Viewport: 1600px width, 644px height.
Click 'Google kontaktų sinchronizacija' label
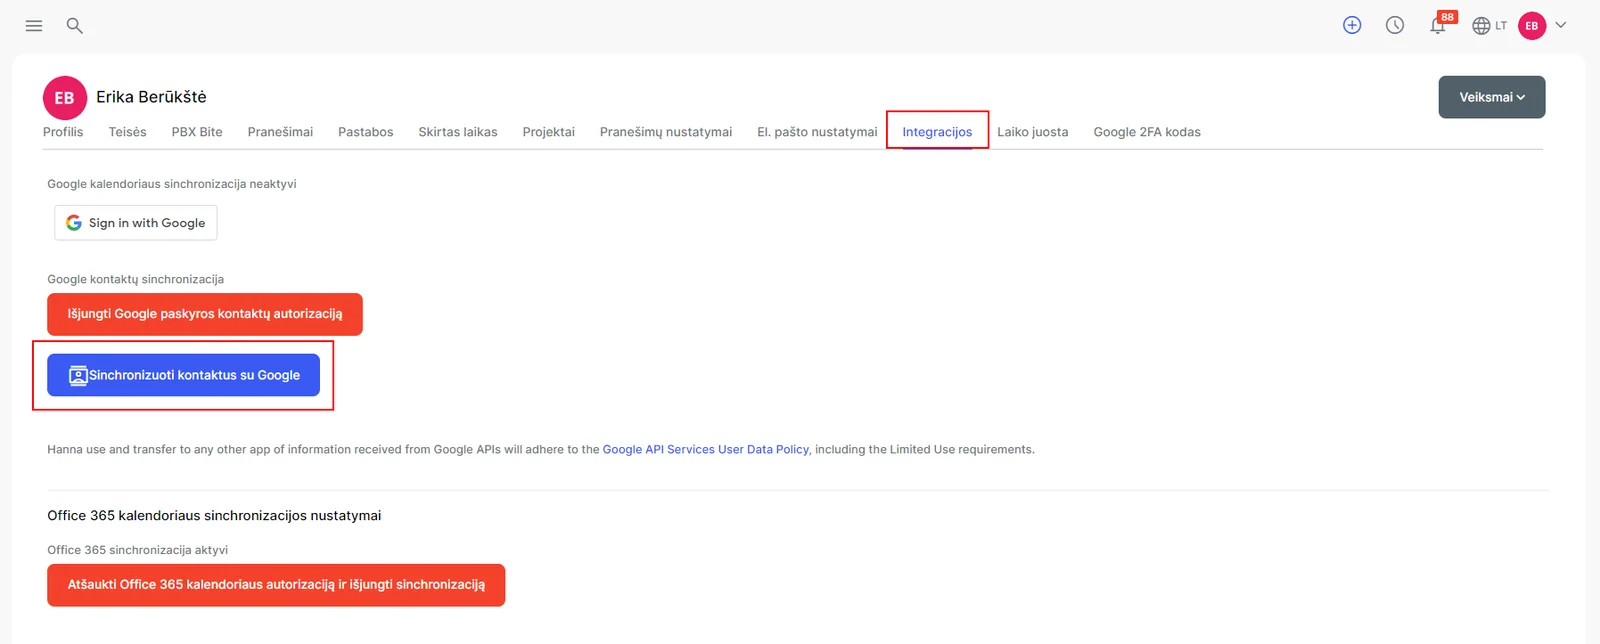click(x=136, y=280)
